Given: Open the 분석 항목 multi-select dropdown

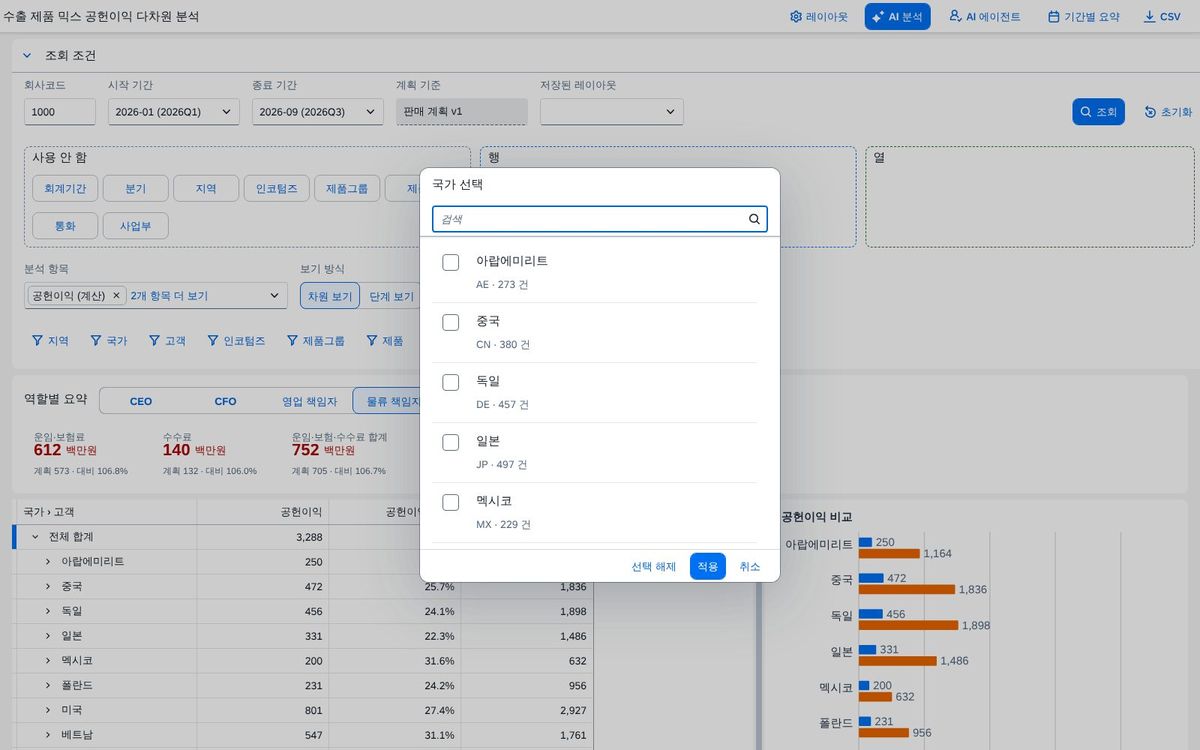Looking at the screenshot, I should [x=274, y=296].
